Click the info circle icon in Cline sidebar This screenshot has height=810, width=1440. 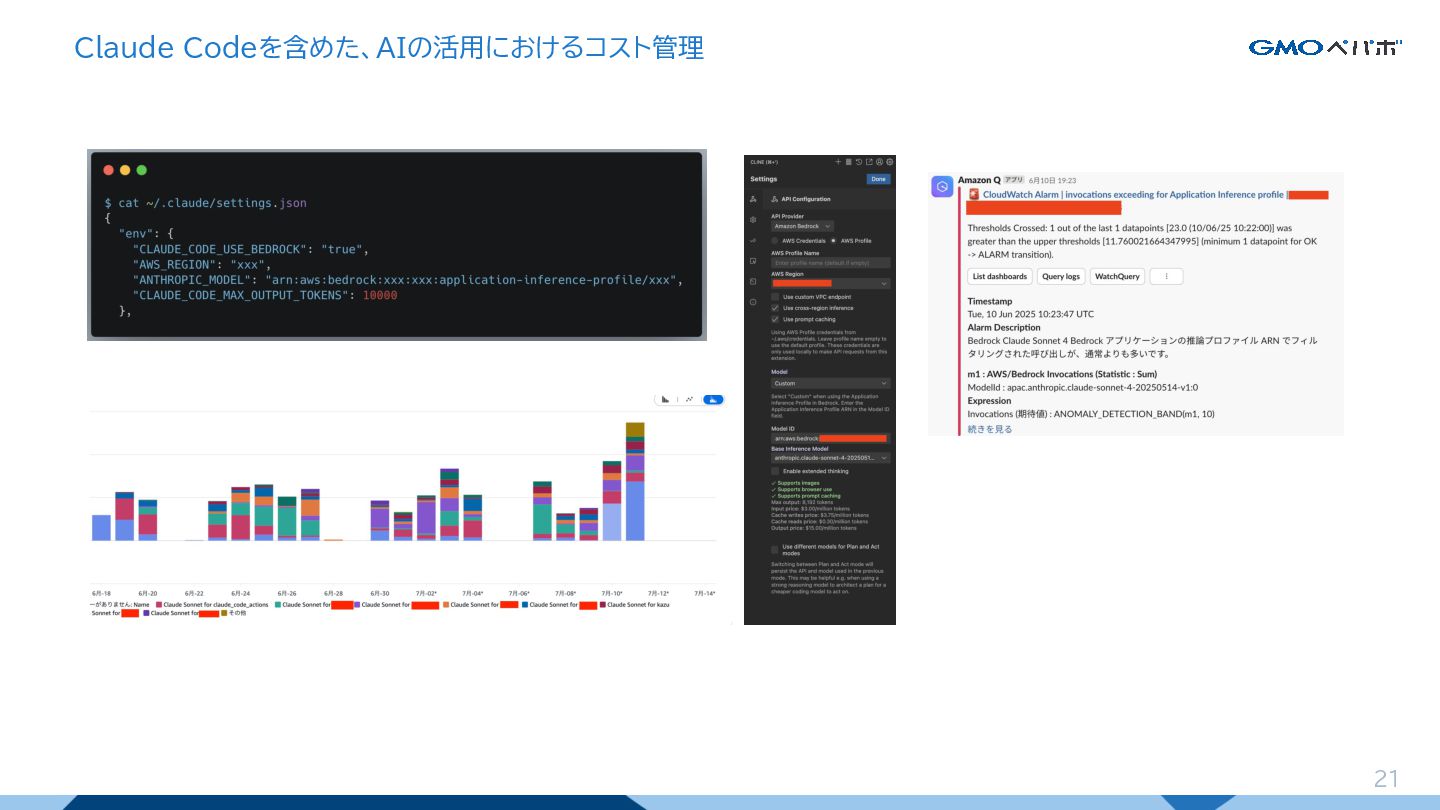(x=753, y=302)
